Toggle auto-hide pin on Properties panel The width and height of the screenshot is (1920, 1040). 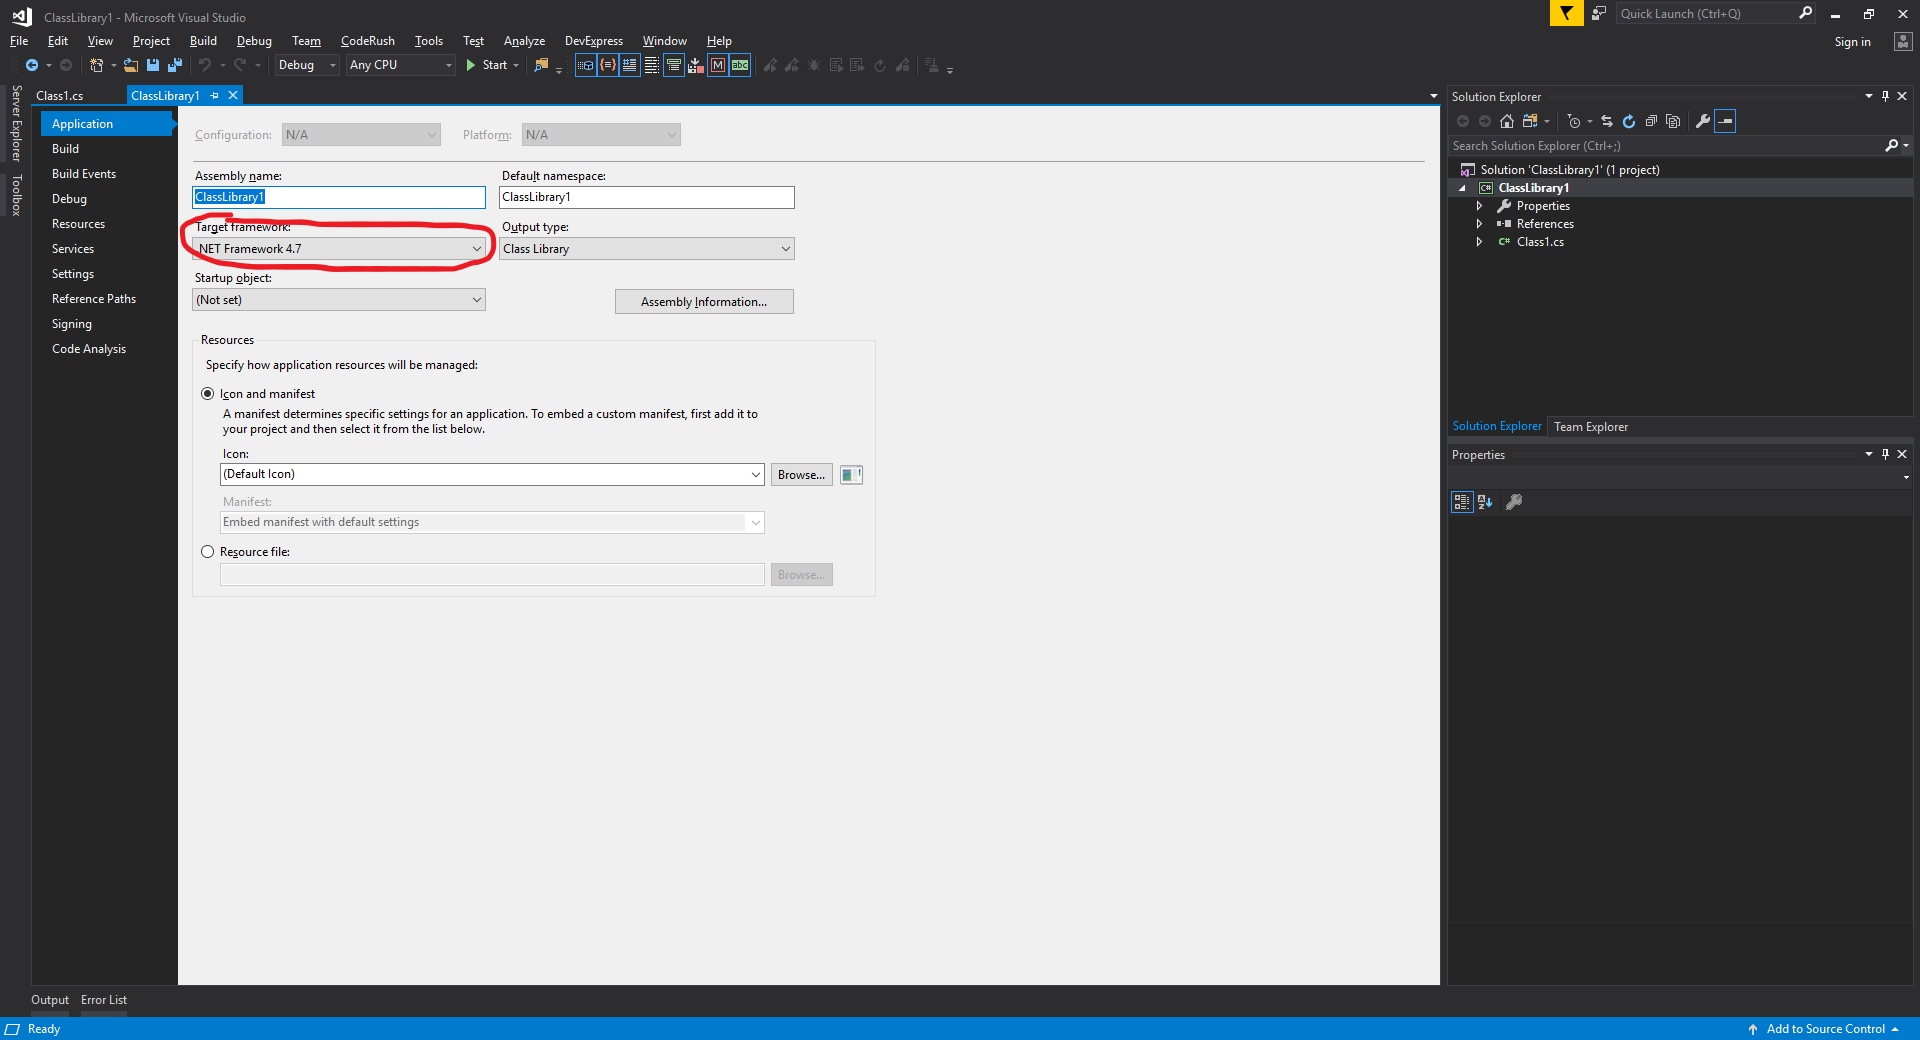coord(1885,454)
